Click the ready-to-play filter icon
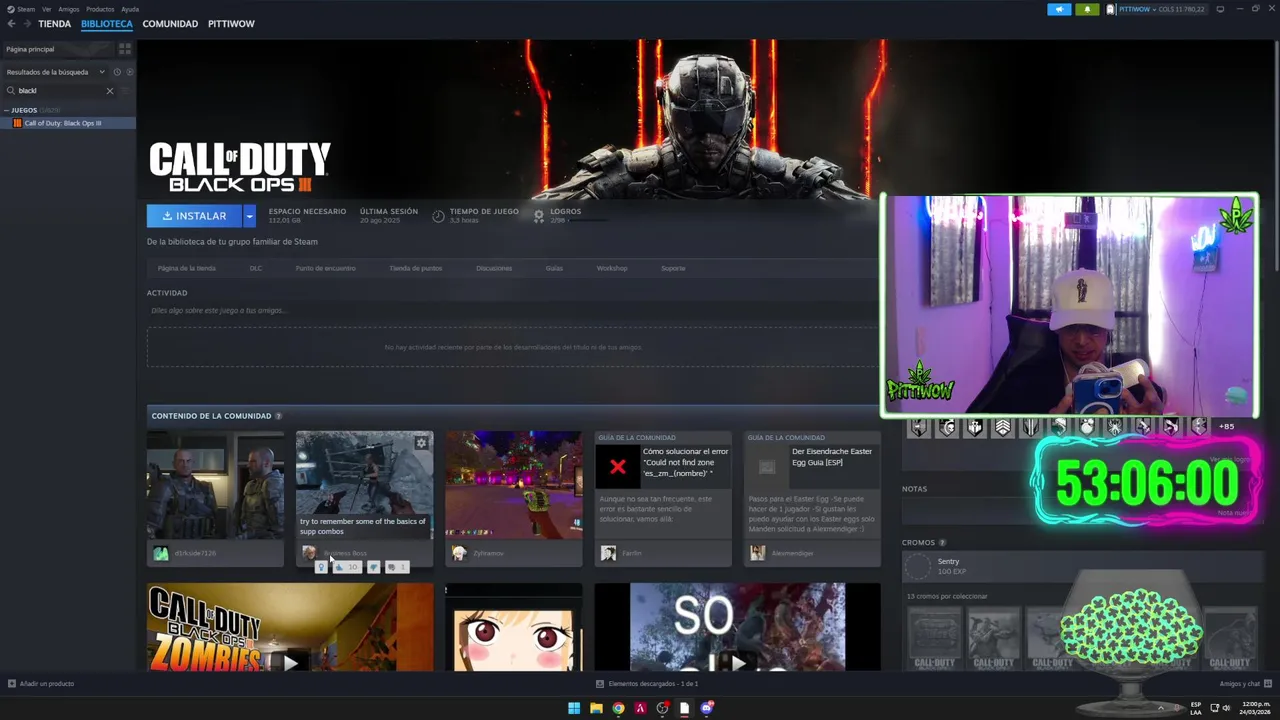The height and width of the screenshot is (720, 1280). pyautogui.click(x=130, y=72)
